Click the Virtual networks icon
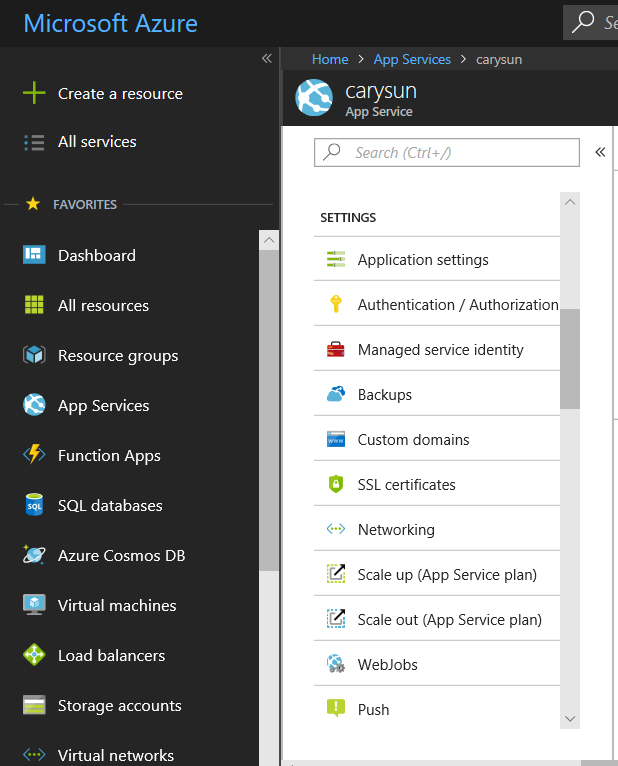618x766 pixels. [34, 755]
